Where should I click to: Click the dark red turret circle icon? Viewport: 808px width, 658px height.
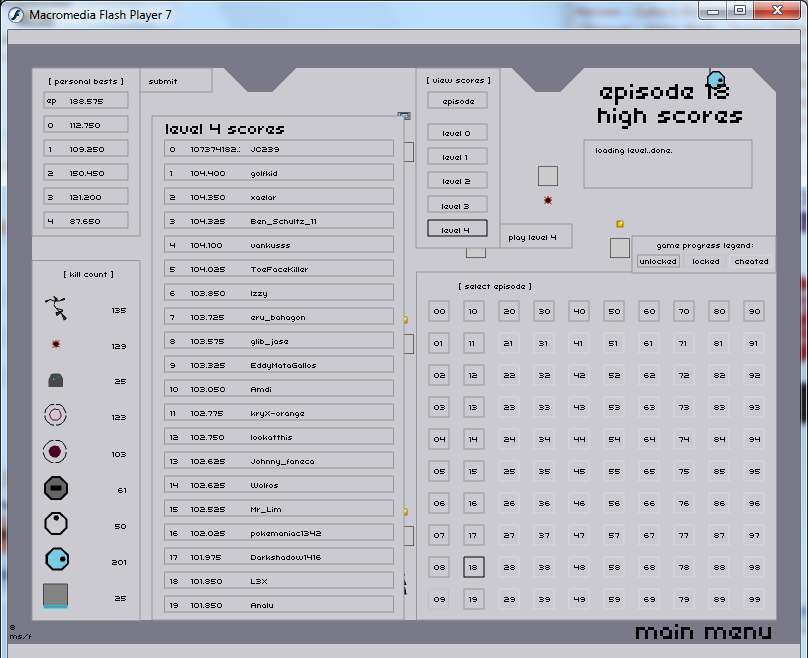[56, 452]
